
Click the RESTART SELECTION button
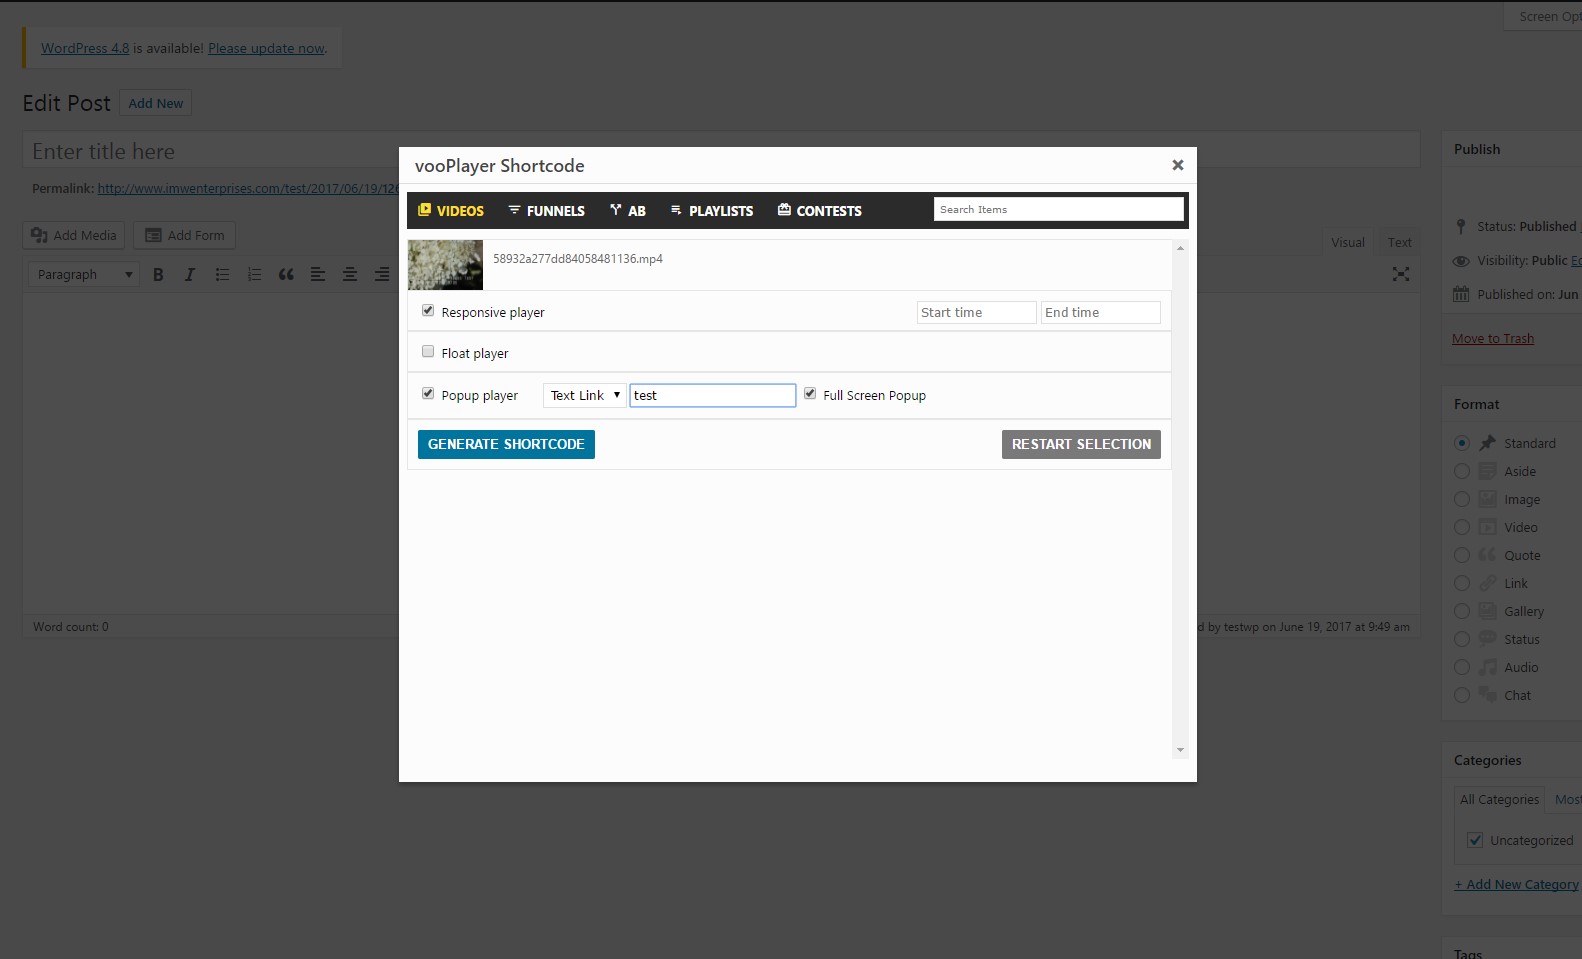coord(1081,444)
